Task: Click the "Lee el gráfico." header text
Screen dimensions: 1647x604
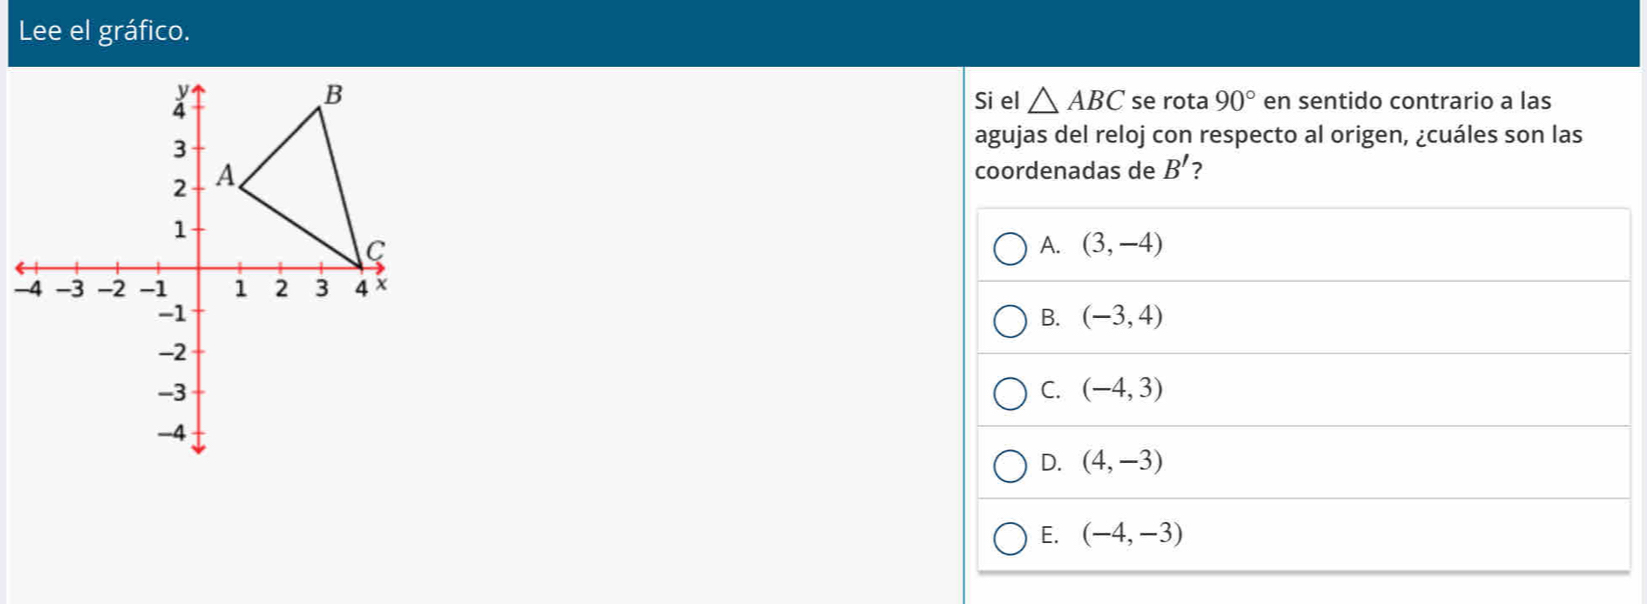Action: (104, 32)
